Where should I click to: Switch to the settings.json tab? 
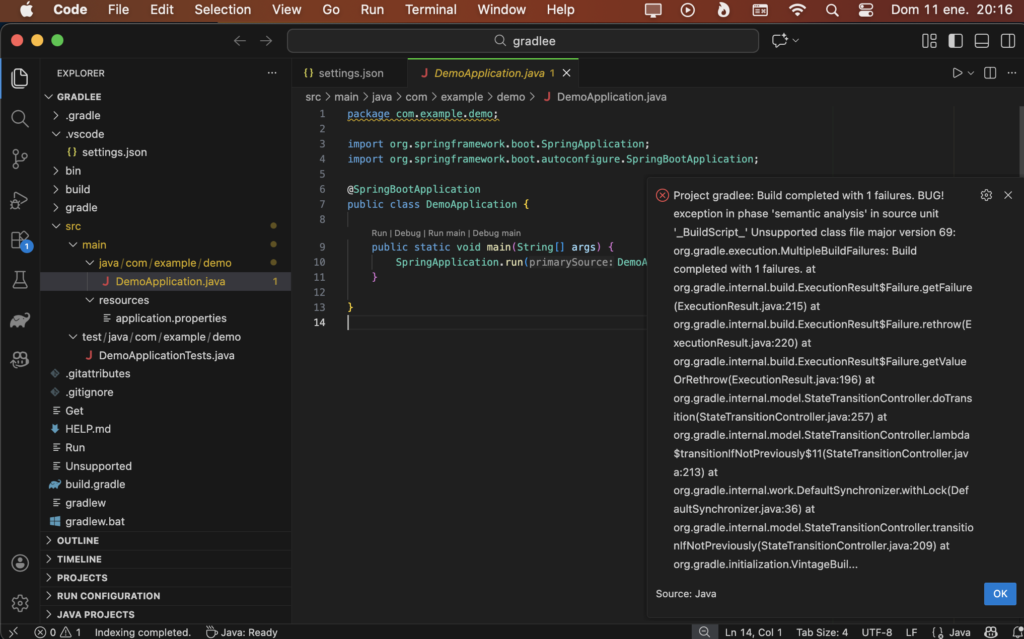tap(350, 73)
